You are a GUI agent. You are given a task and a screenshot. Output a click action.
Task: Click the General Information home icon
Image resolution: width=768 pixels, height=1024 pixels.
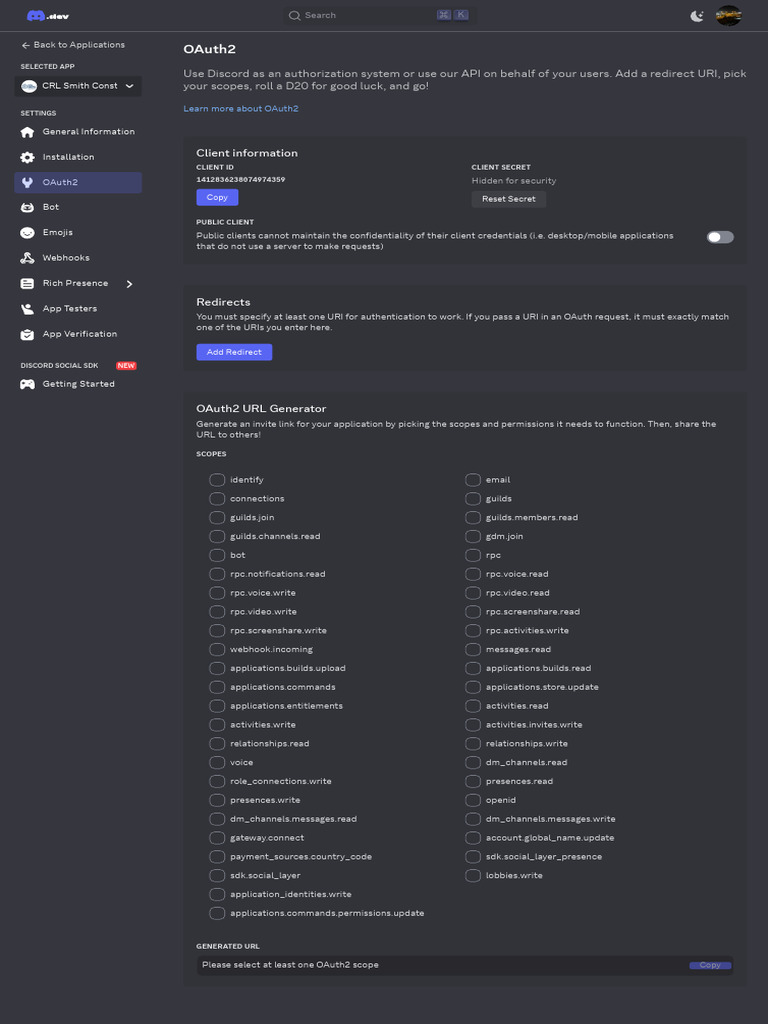(x=27, y=132)
